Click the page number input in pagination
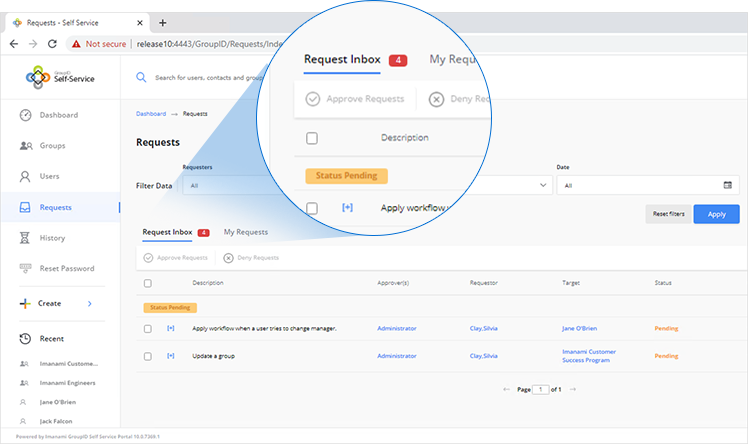This screenshot has height=444, width=748. click(540, 390)
